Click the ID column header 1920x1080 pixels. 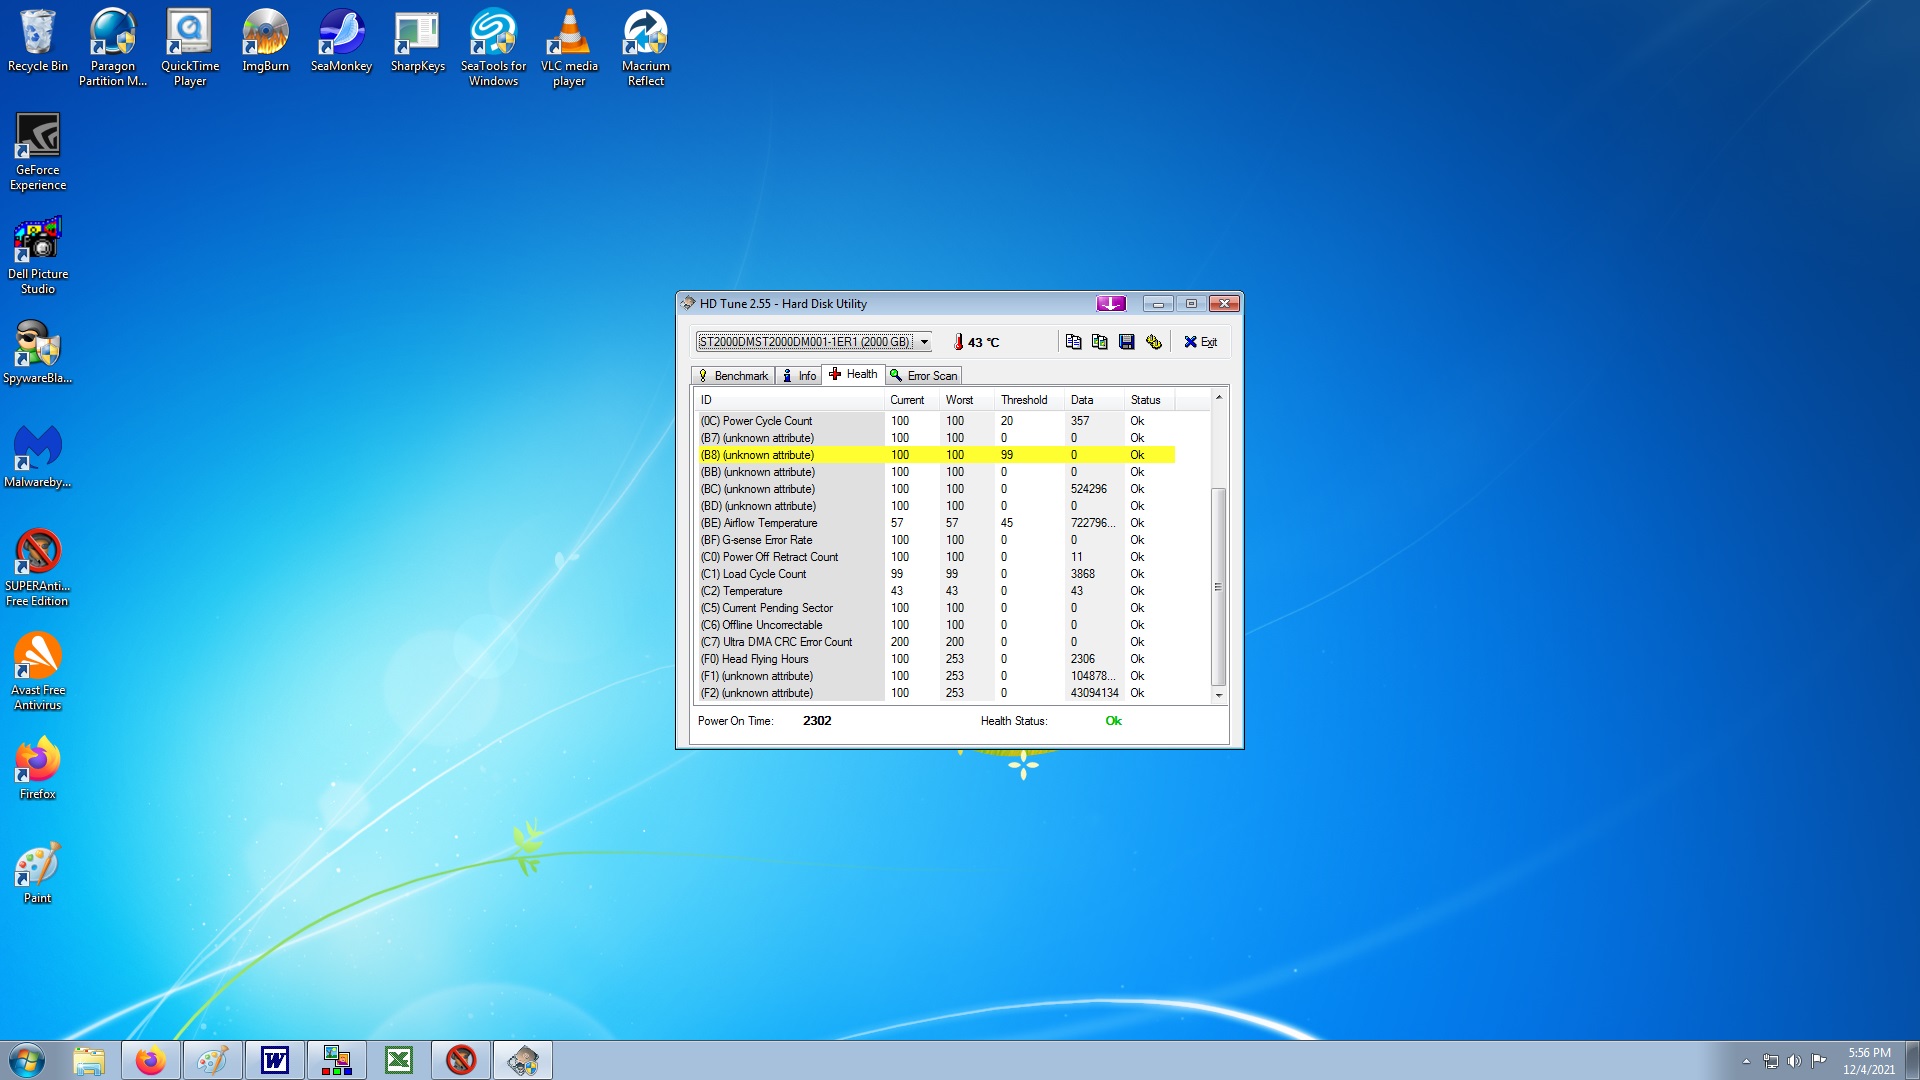(x=789, y=400)
